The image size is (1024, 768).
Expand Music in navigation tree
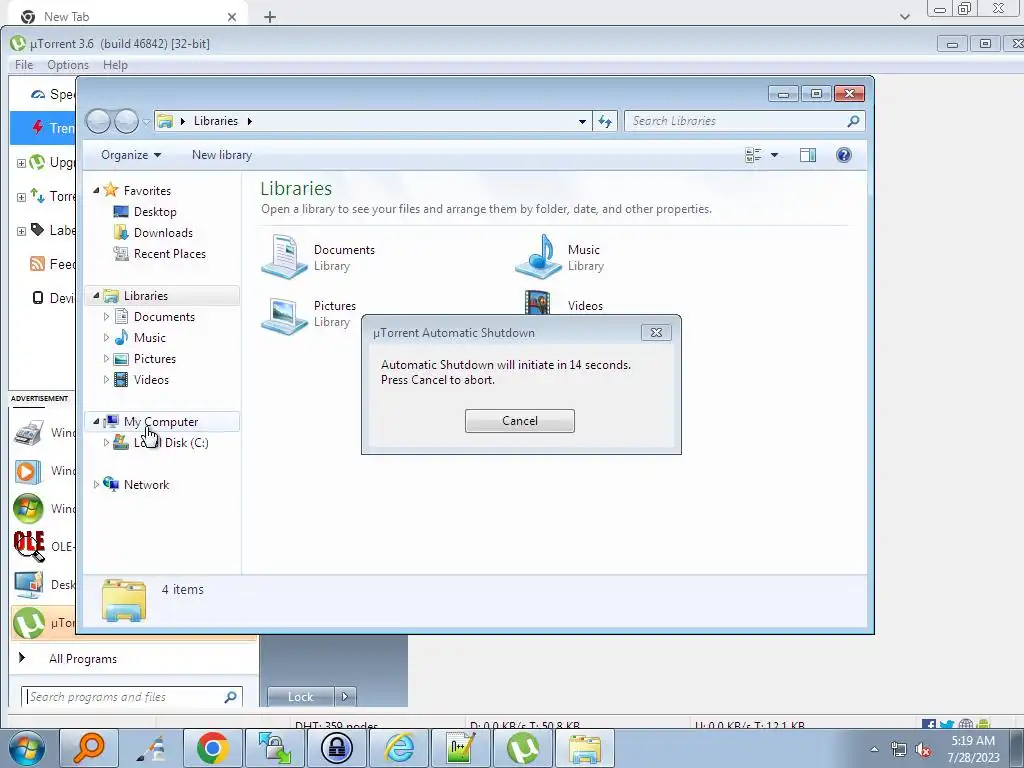pyautogui.click(x=106, y=338)
